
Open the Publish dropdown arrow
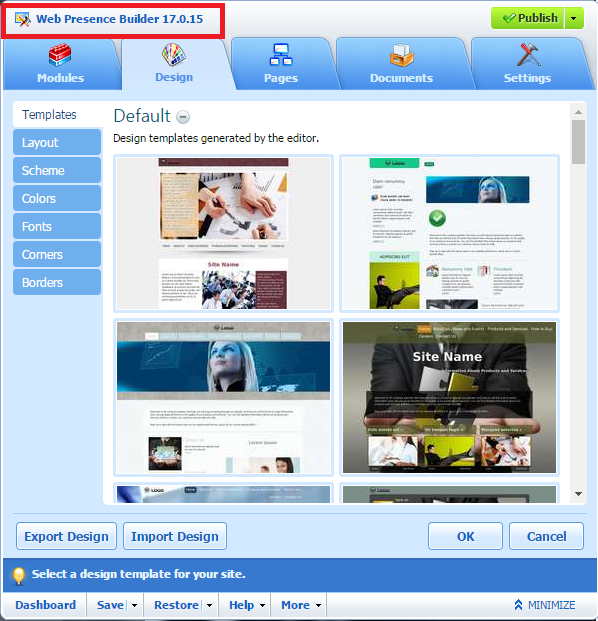[574, 18]
